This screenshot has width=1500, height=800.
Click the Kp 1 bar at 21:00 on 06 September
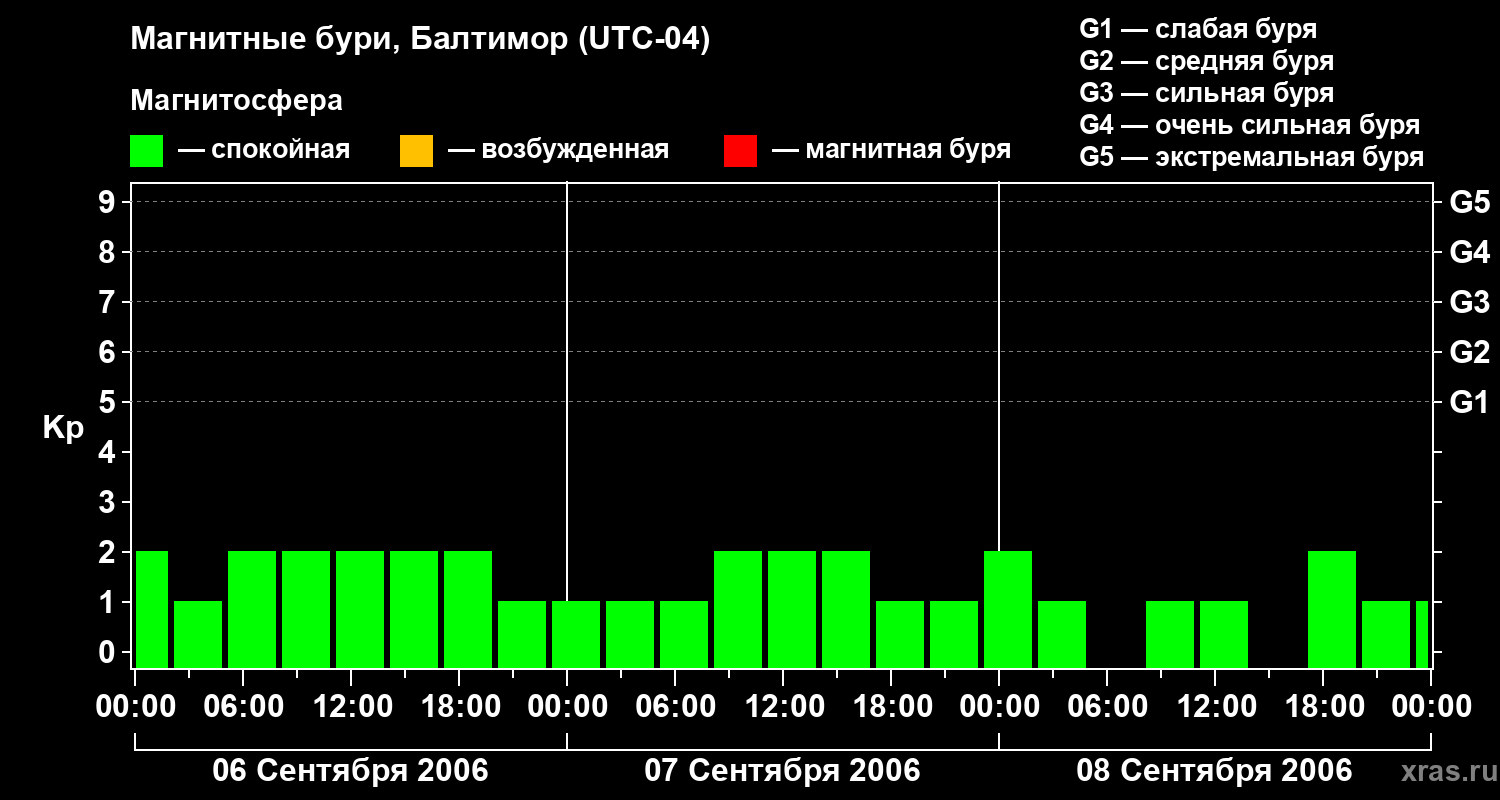pos(522,634)
